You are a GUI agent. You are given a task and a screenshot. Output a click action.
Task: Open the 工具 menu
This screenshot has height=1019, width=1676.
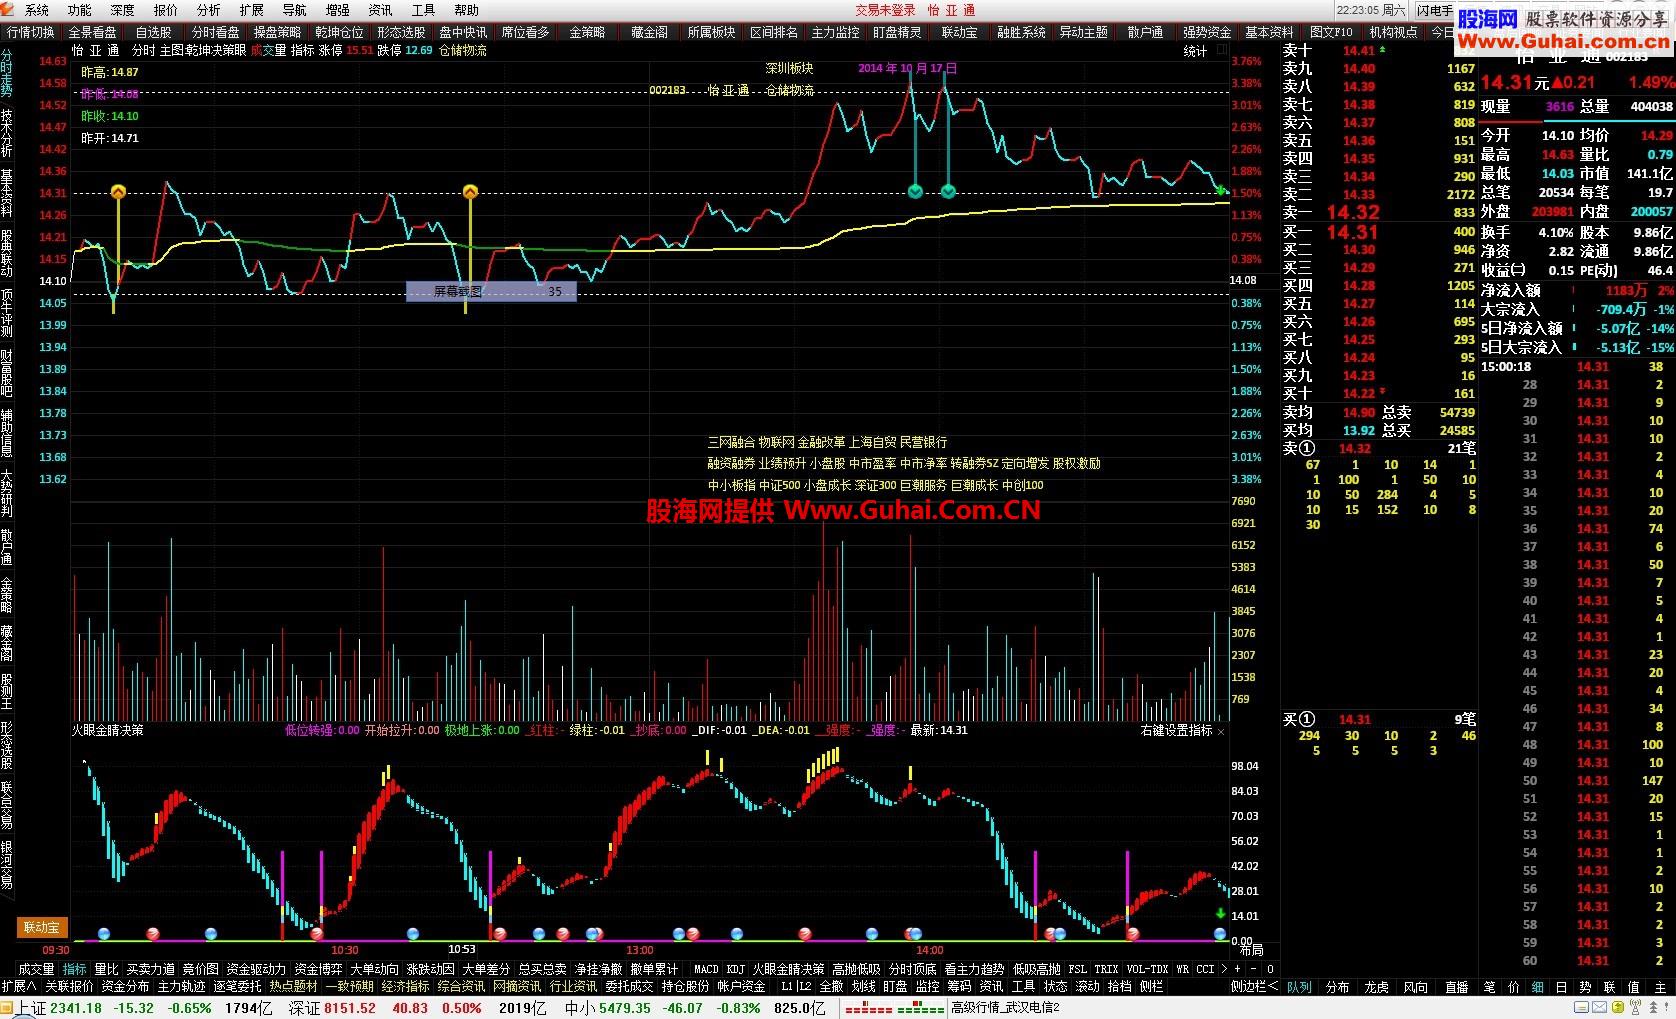423,10
